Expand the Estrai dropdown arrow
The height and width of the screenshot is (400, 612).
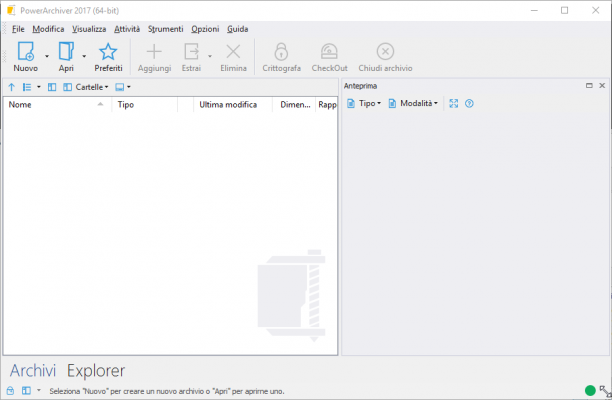point(210,56)
